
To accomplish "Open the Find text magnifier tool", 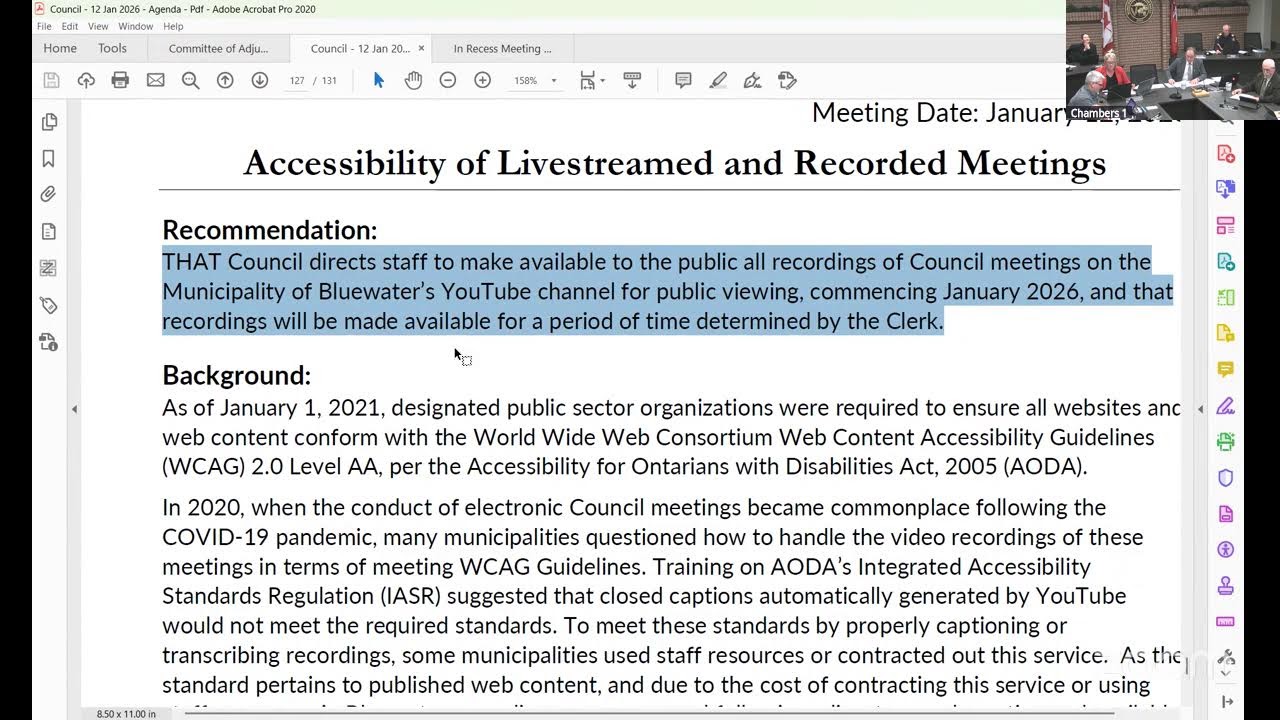I will tap(190, 80).
